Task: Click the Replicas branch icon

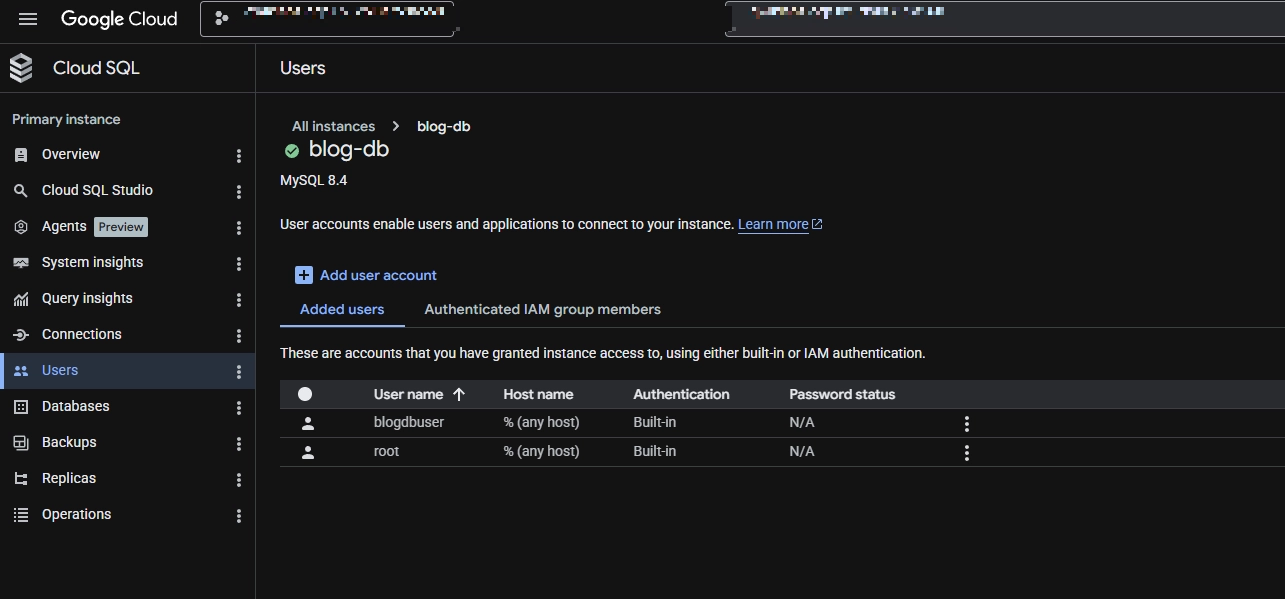Action: 21,479
